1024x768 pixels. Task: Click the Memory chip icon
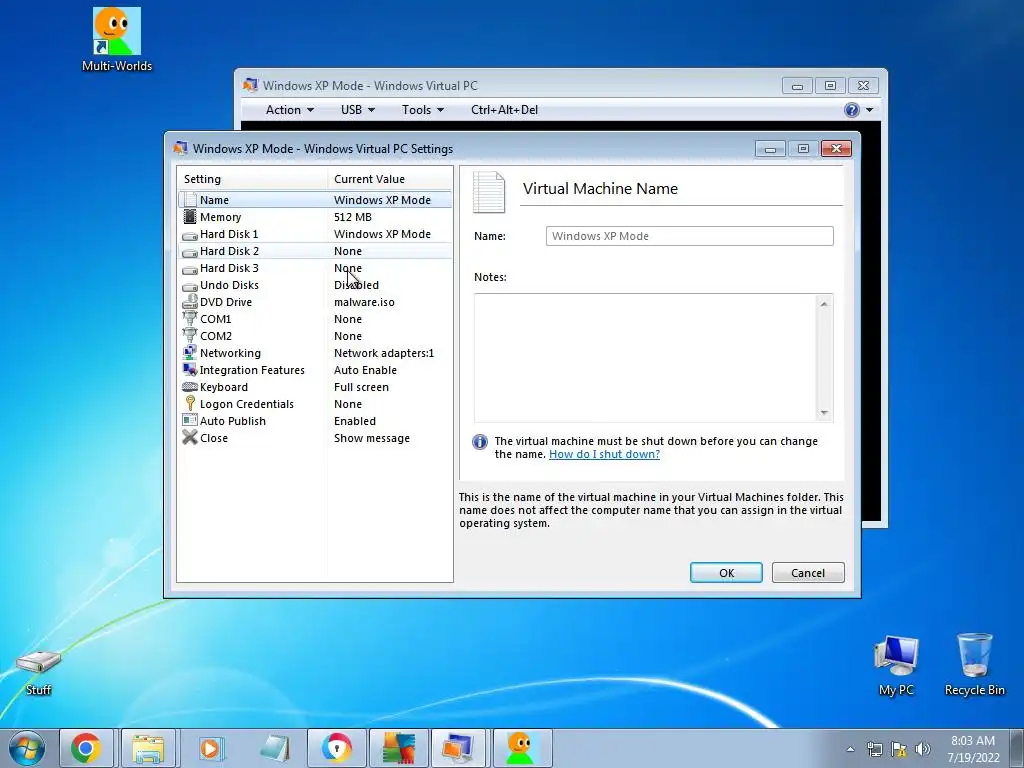click(x=190, y=217)
